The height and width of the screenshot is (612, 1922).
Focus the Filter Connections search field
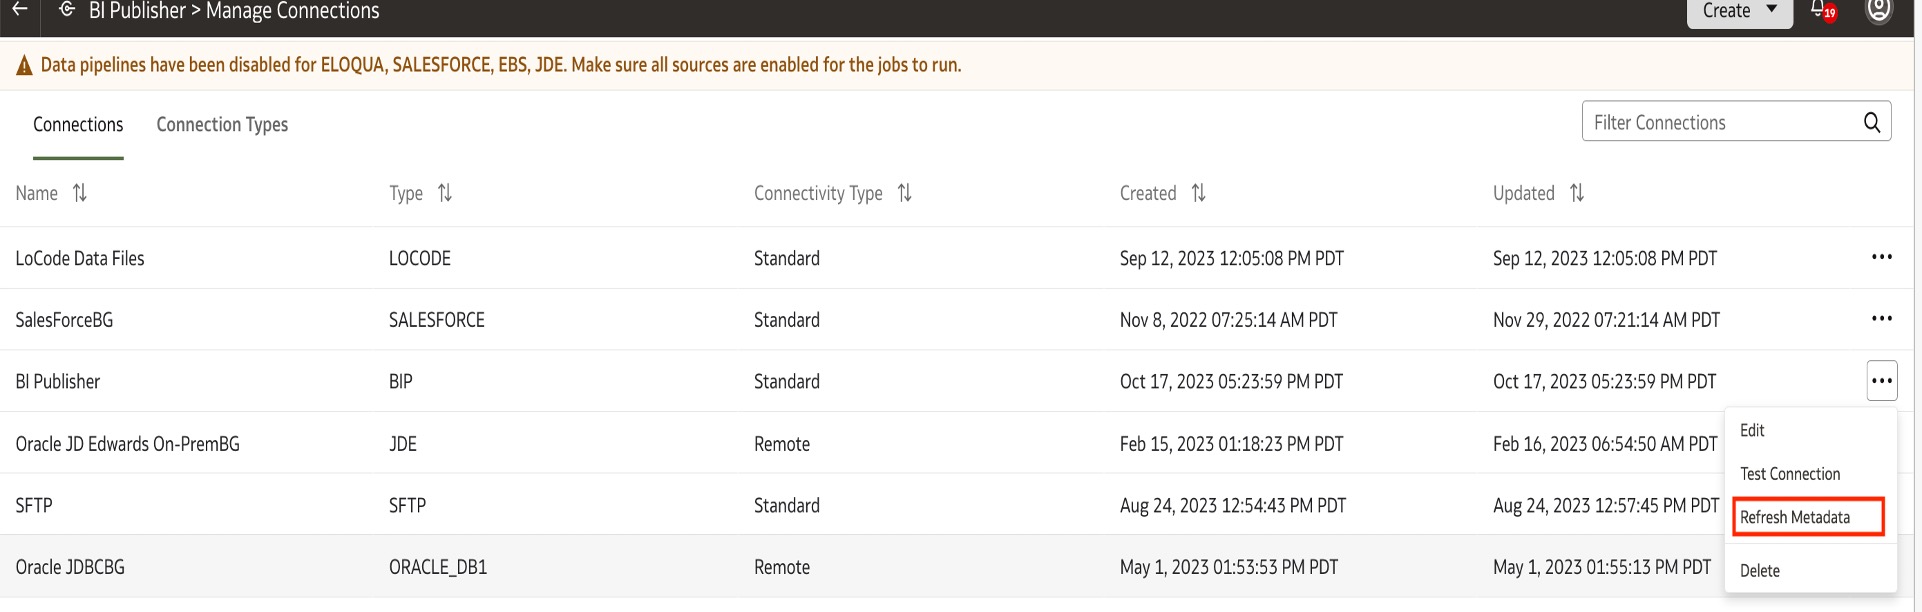[1718, 122]
